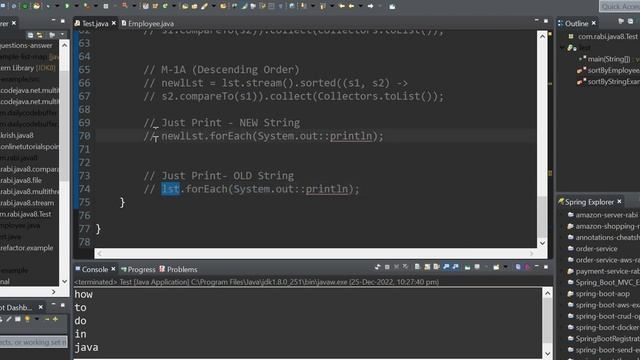The height and width of the screenshot is (360, 640).
Task: Click Remove All Terminated Launches in Console
Action: pyautogui.click(x=405, y=267)
